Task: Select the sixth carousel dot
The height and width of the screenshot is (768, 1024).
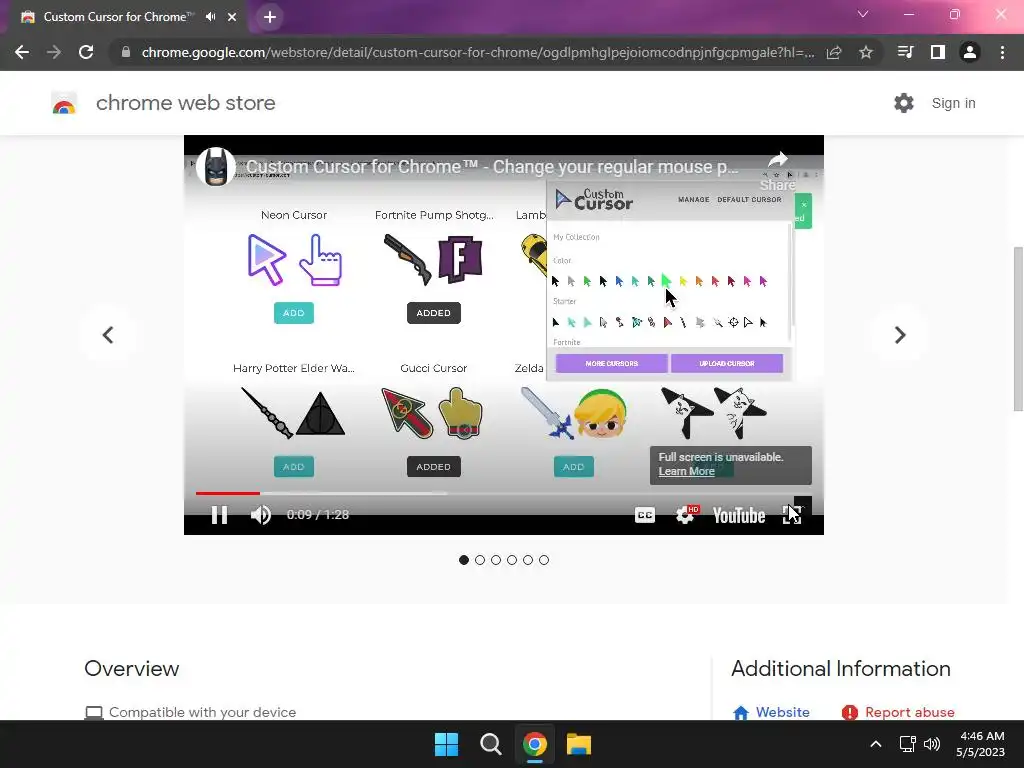Action: 544,560
